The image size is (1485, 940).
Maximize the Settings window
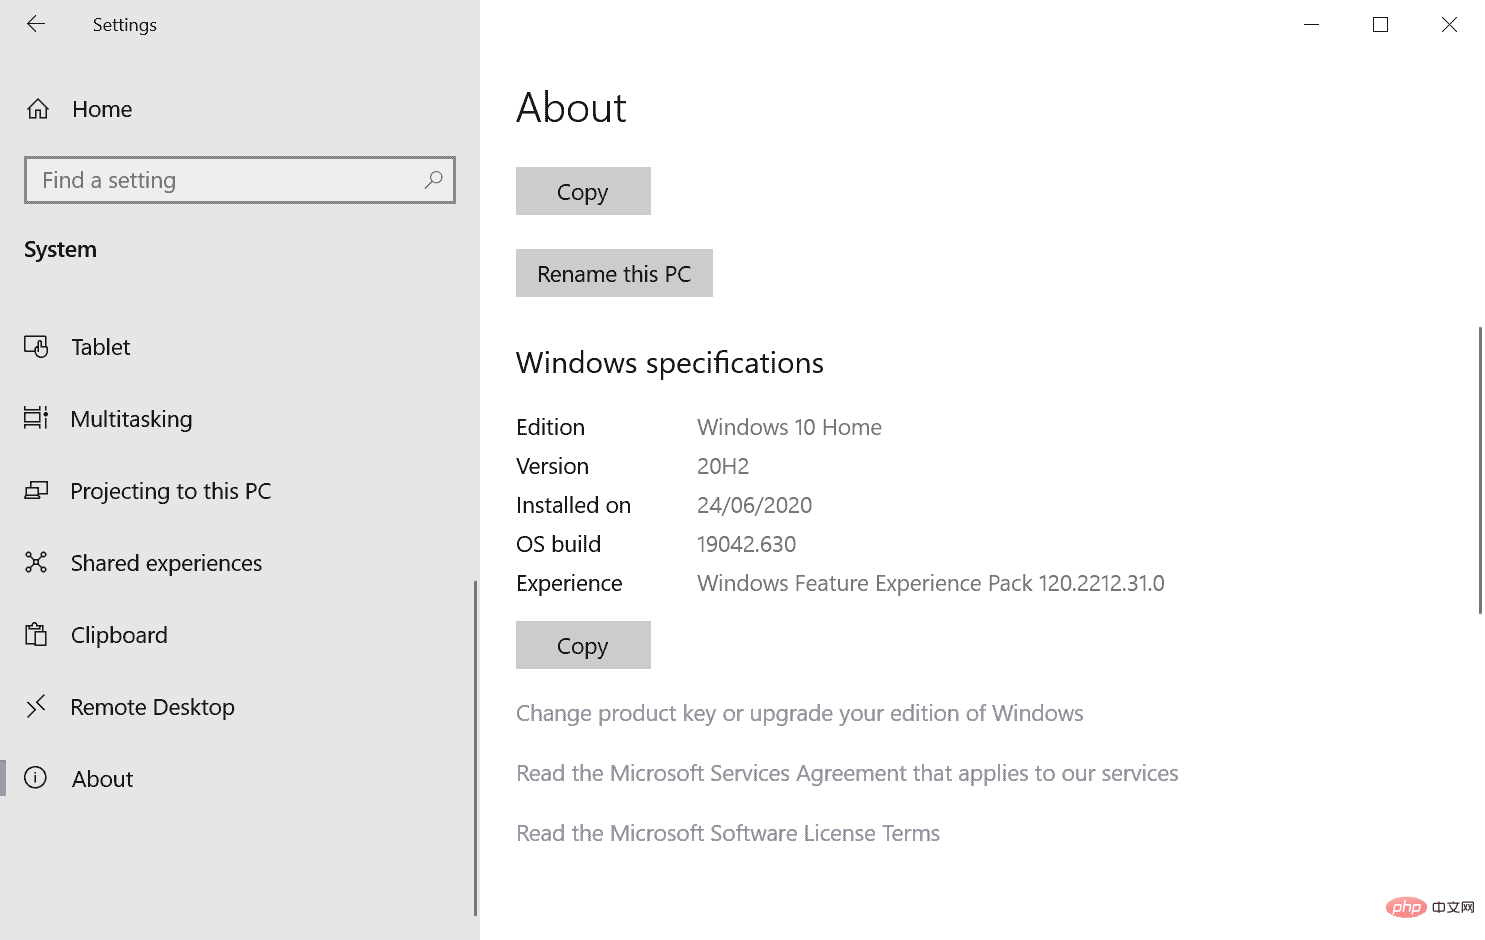[1380, 24]
